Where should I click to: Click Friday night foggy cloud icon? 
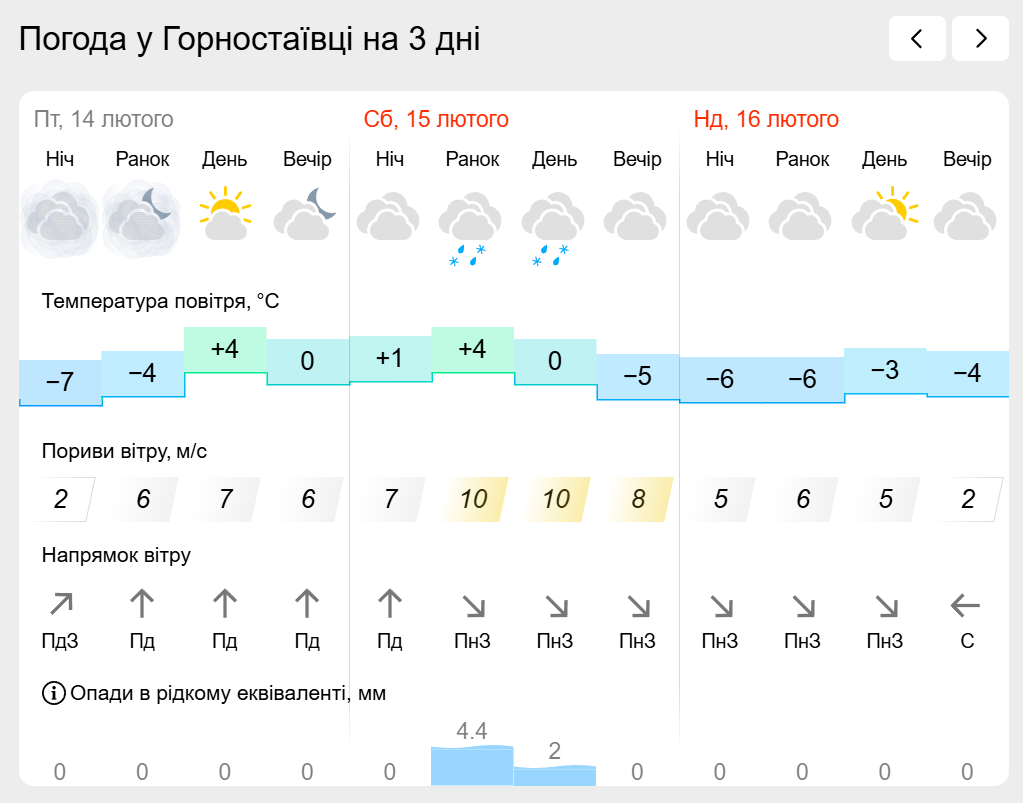pyautogui.click(x=59, y=220)
